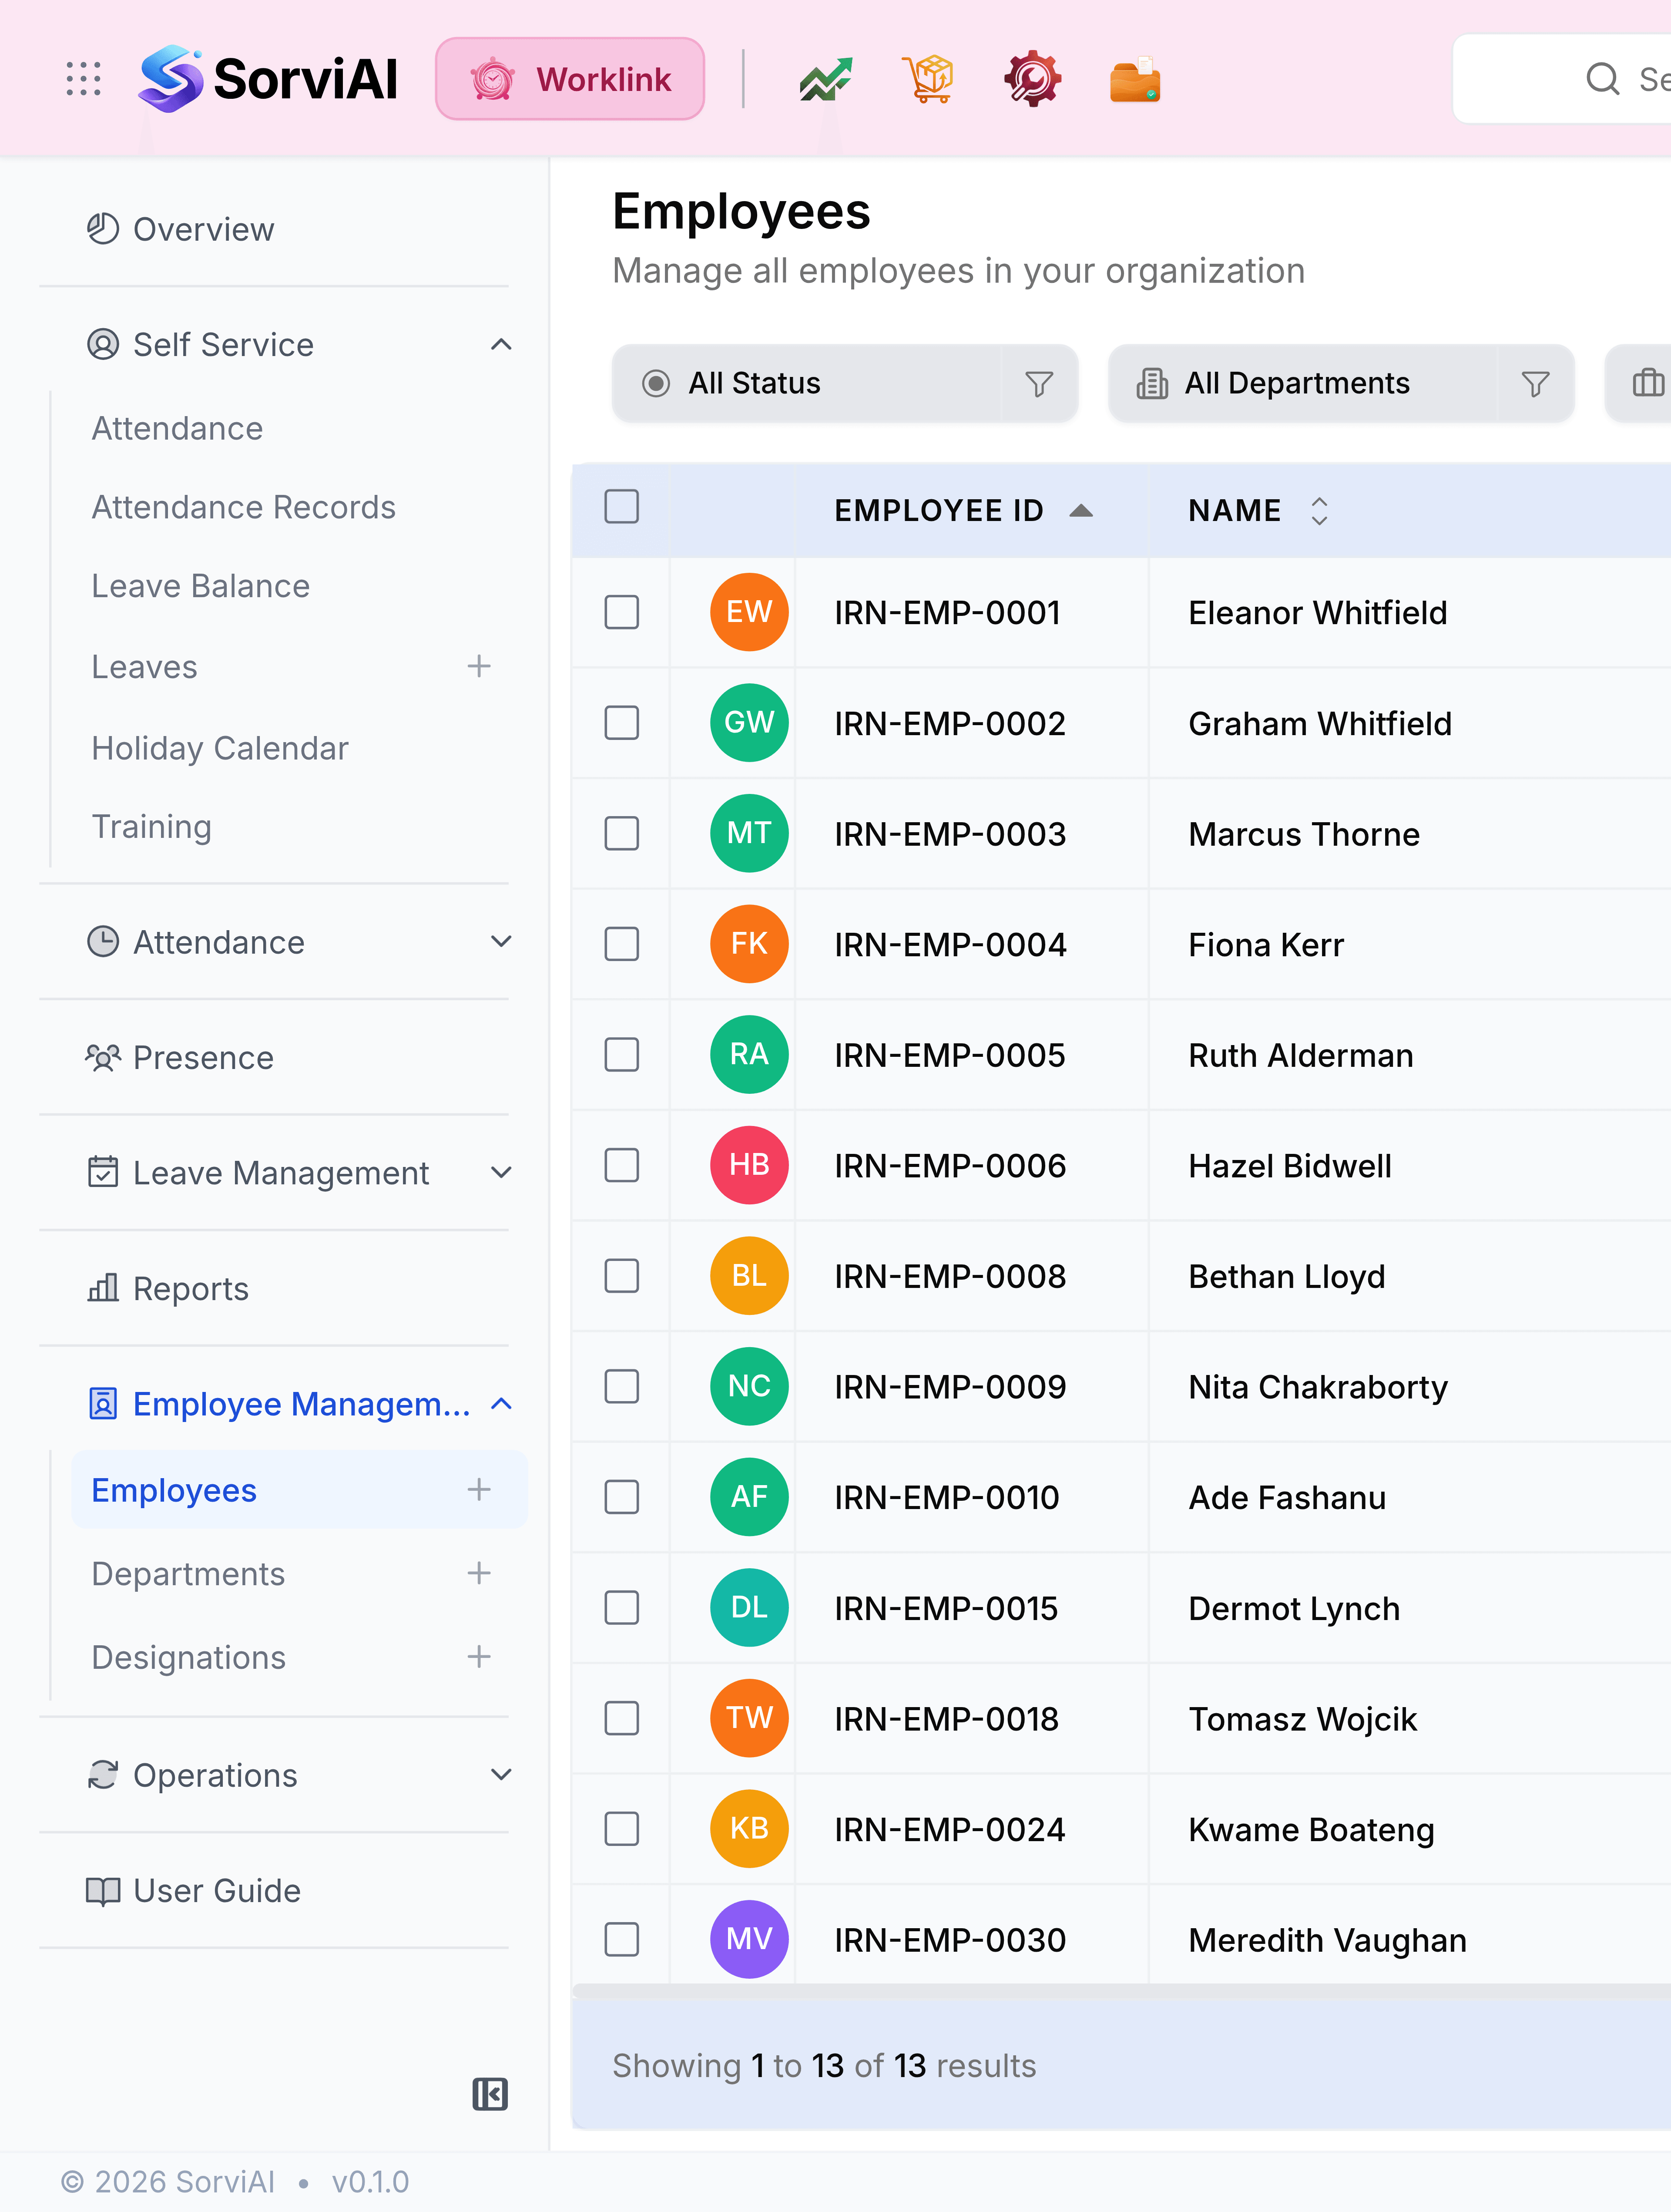Image resolution: width=1671 pixels, height=2212 pixels.
Task: Click the DL avatar for Dermot Lynch
Action: 749,1607
